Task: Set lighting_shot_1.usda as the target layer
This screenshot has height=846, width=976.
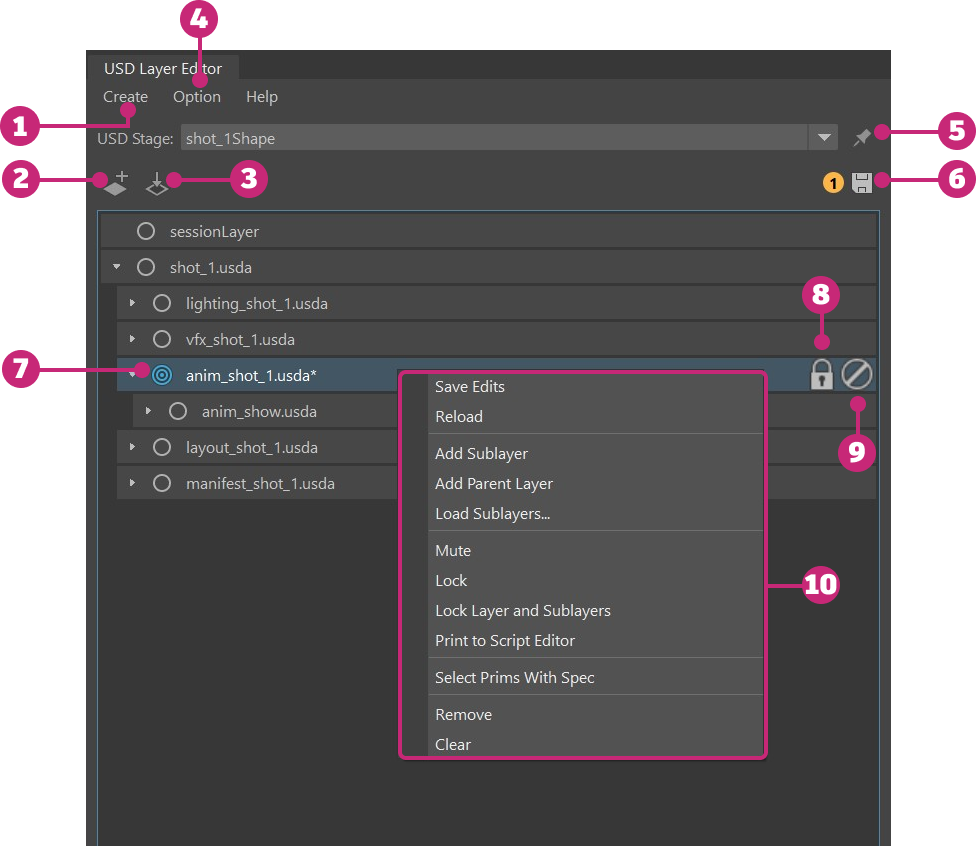Action: point(162,304)
